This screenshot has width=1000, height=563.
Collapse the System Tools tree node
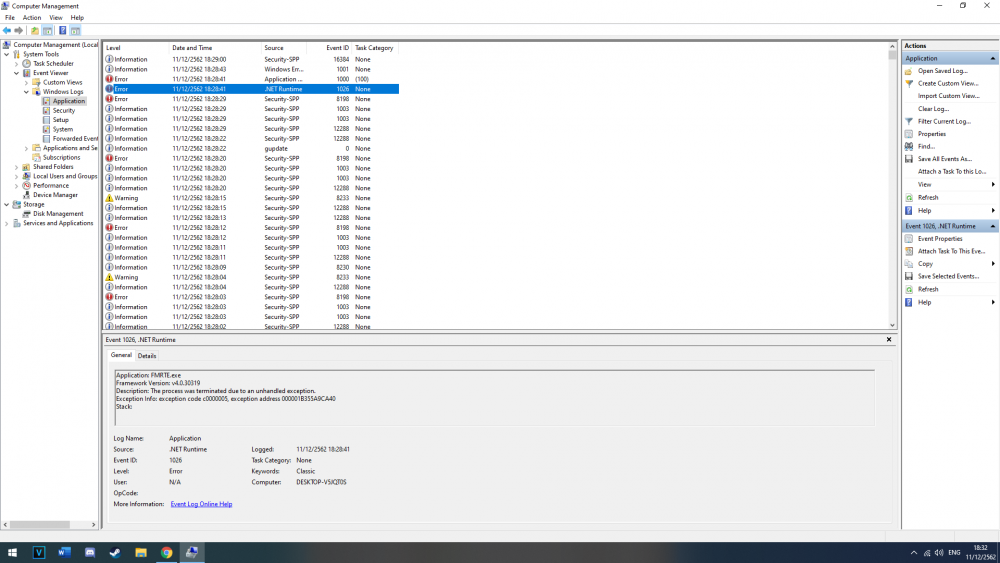point(7,54)
